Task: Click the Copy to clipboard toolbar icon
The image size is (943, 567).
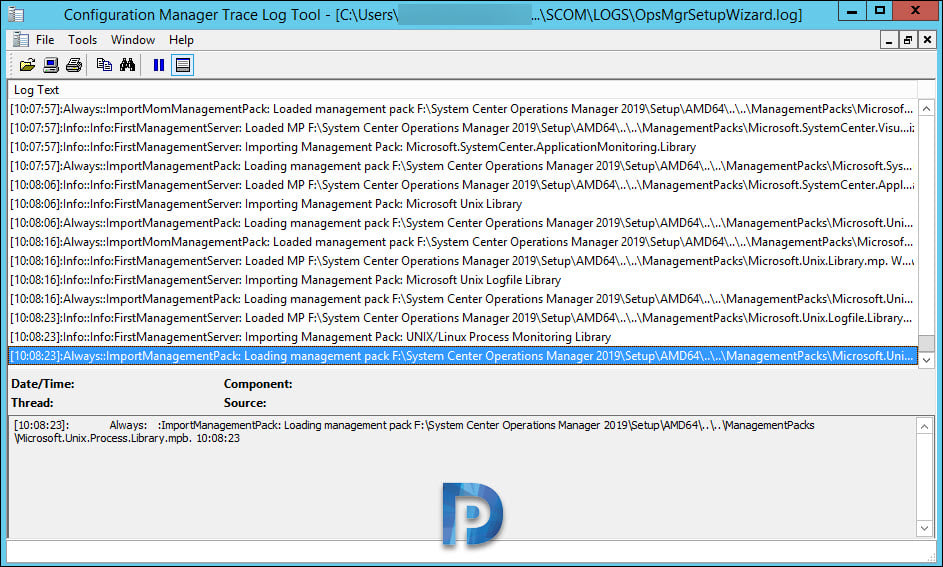Action: click(x=104, y=65)
